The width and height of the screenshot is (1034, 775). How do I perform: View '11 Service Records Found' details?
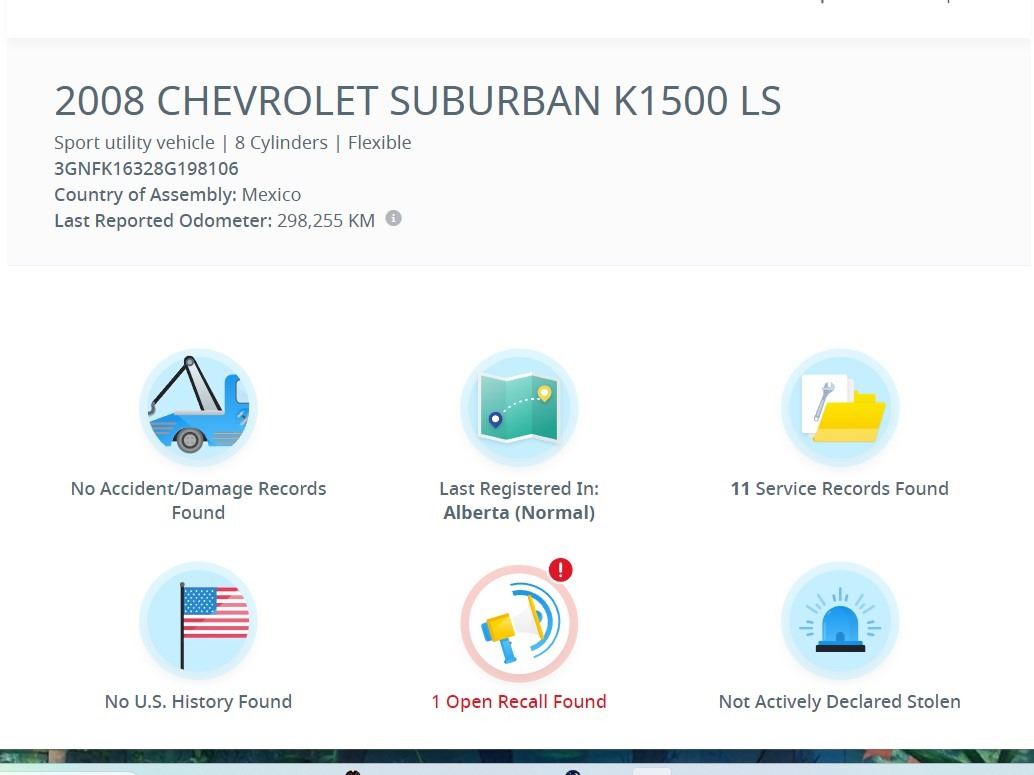tap(839, 489)
